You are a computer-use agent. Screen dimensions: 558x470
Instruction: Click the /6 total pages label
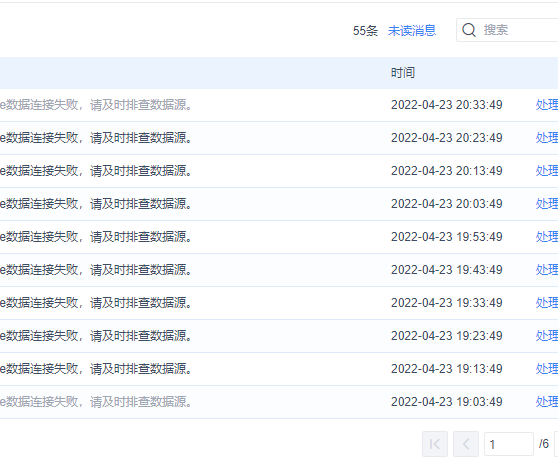(x=544, y=444)
